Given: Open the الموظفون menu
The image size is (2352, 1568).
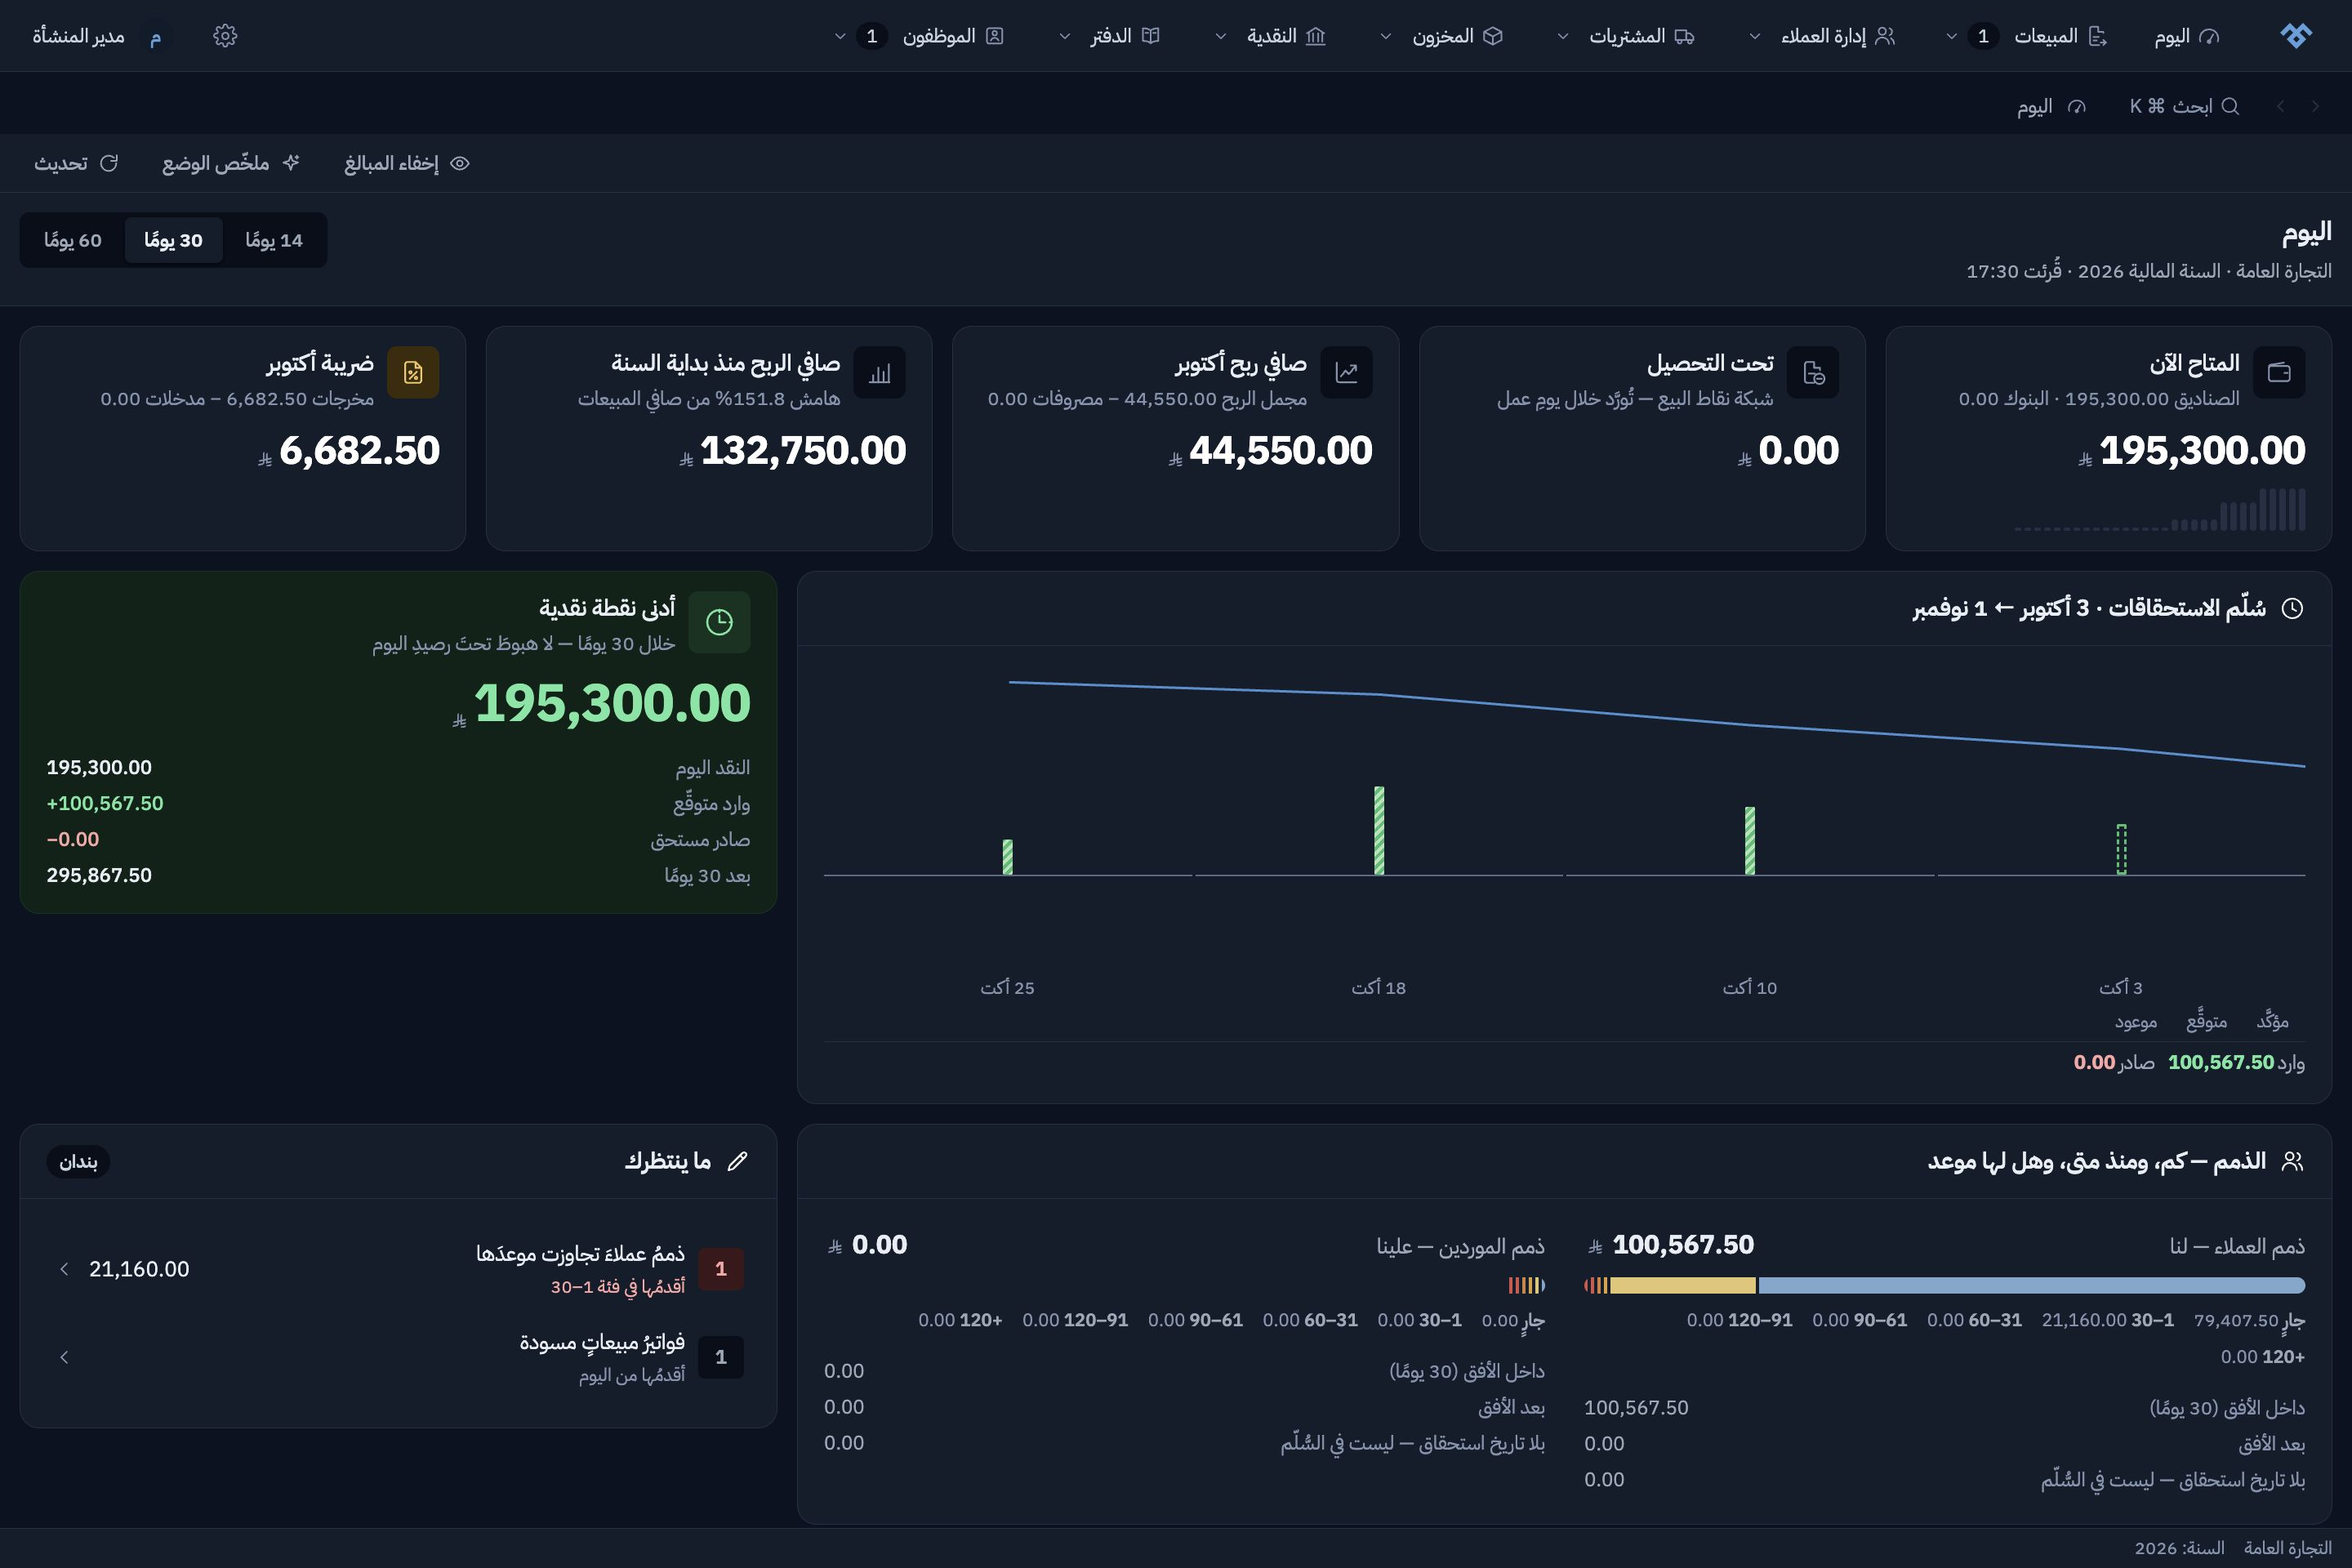Looking at the screenshot, I should [920, 36].
